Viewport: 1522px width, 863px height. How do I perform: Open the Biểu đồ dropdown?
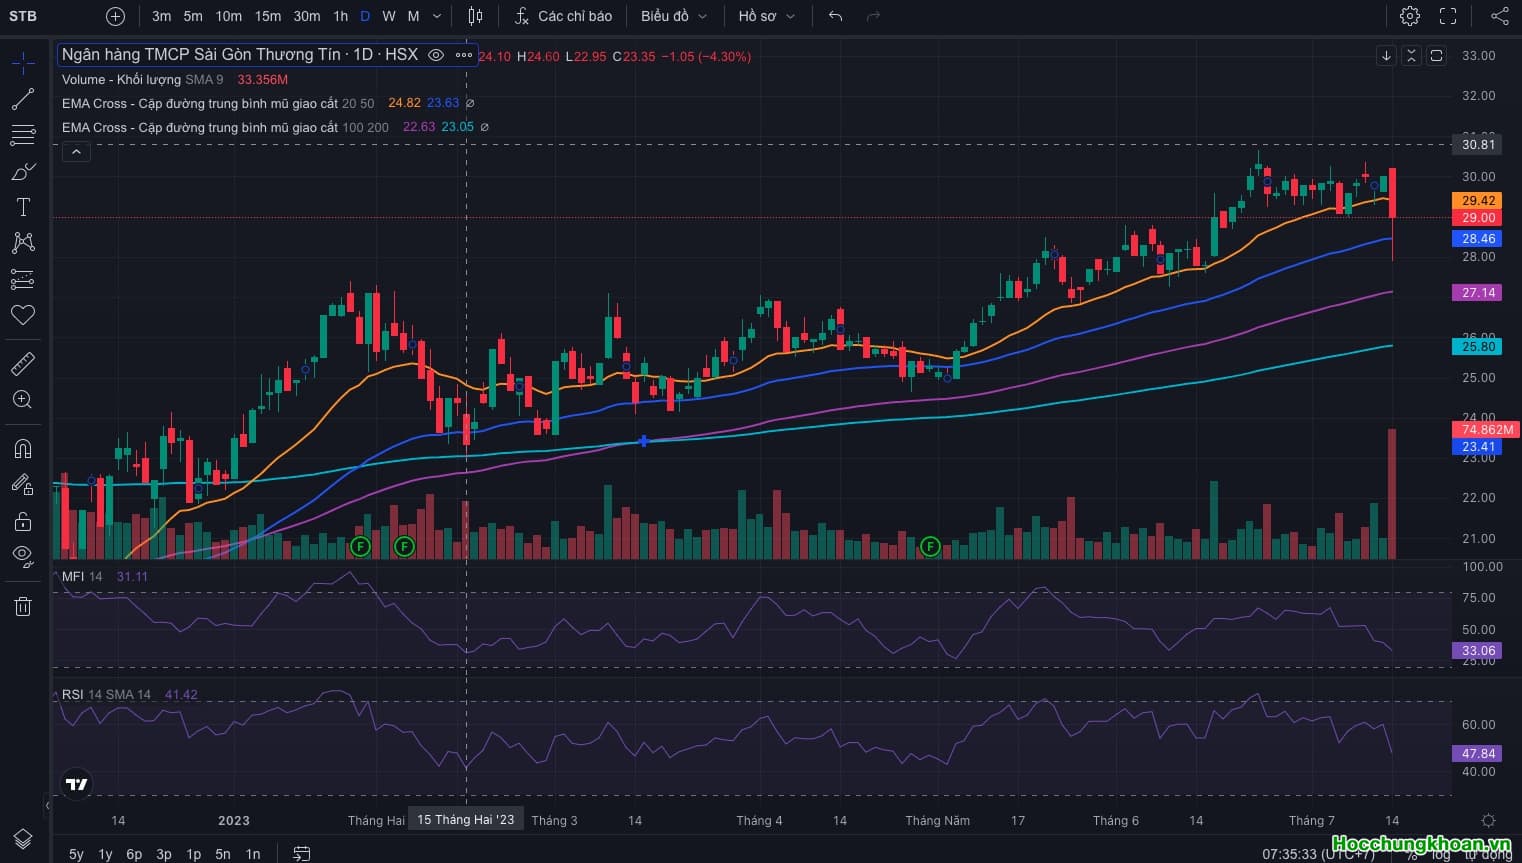point(673,16)
